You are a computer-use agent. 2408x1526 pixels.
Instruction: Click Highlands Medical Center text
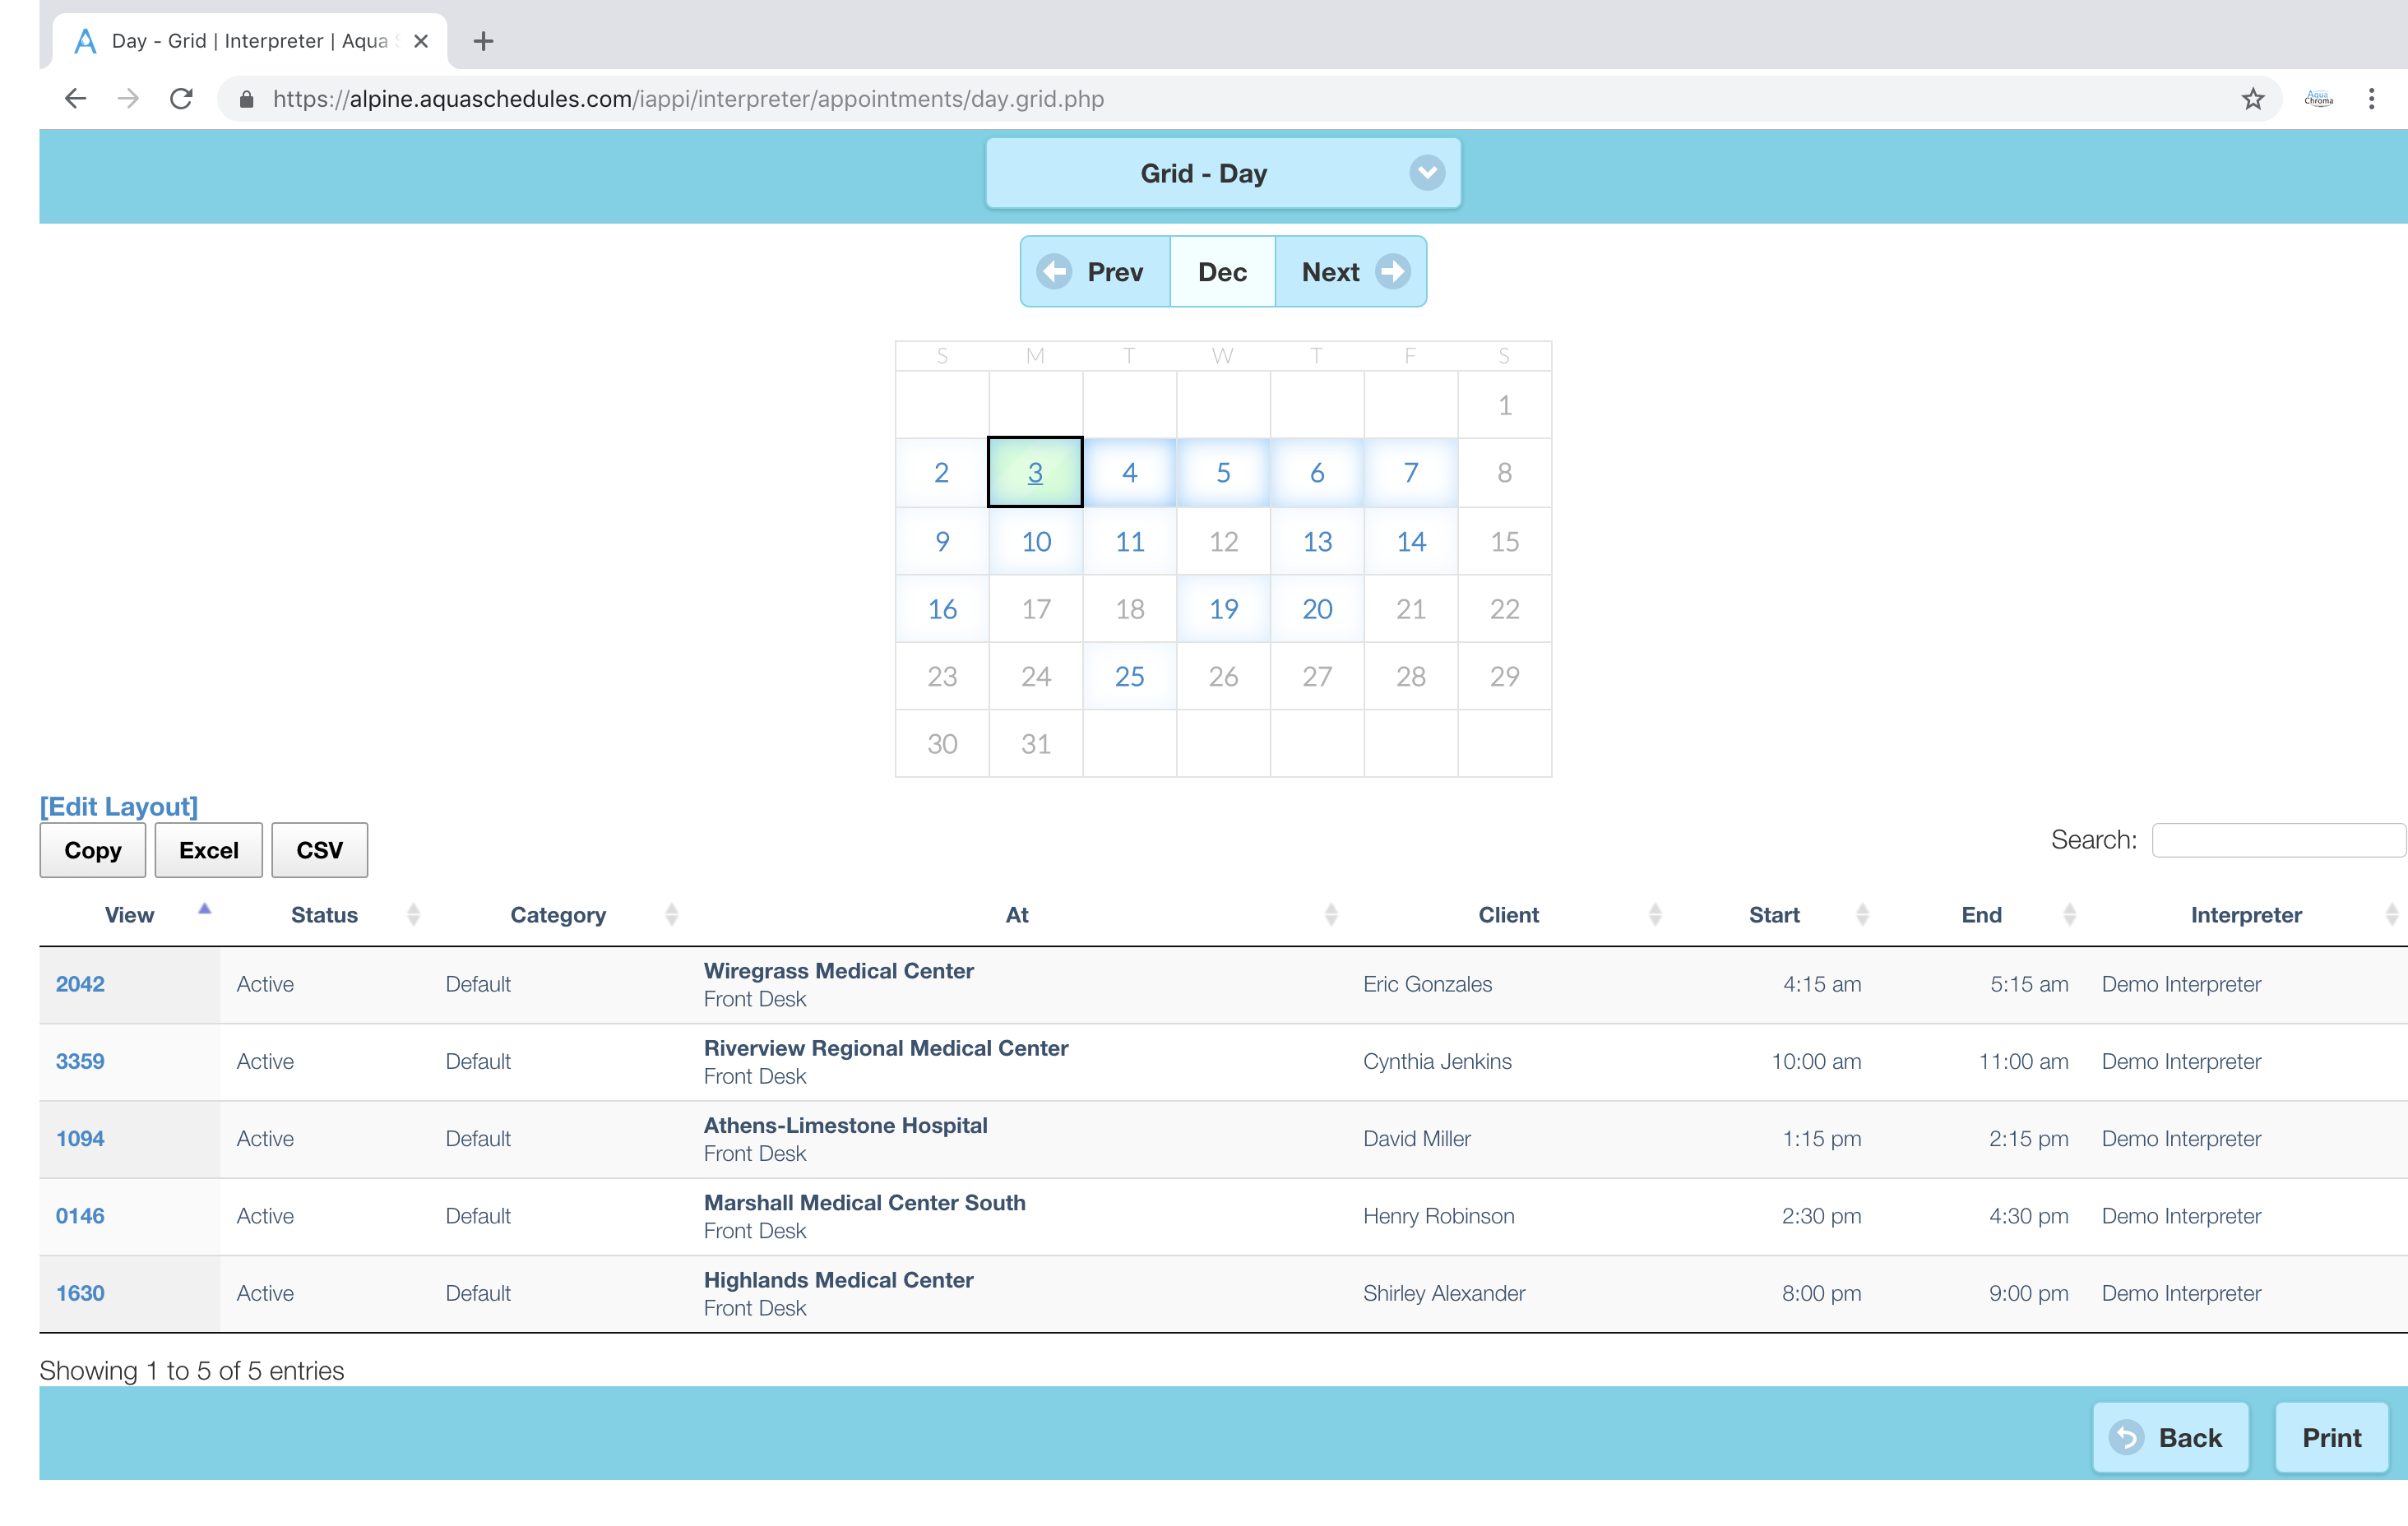tap(838, 1280)
